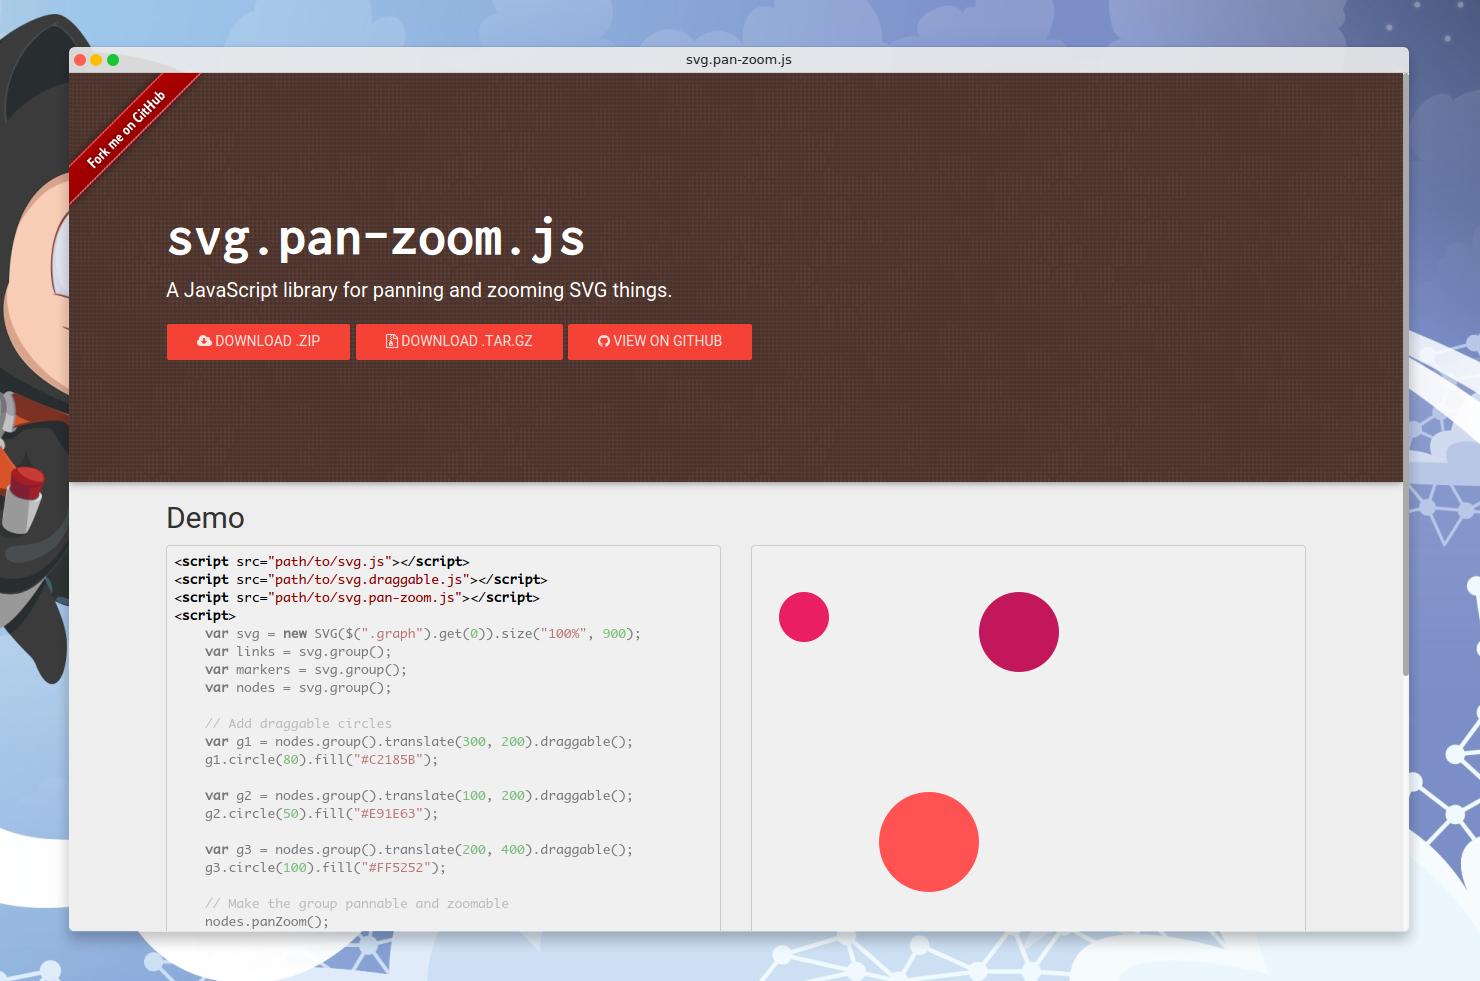This screenshot has width=1480, height=981.
Task: Click the "path/to/svg.pan-zoom.js" string
Action: click(364, 598)
